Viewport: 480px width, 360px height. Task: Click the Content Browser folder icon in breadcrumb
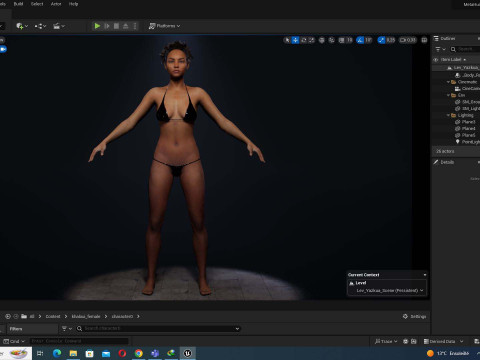click(x=24, y=316)
